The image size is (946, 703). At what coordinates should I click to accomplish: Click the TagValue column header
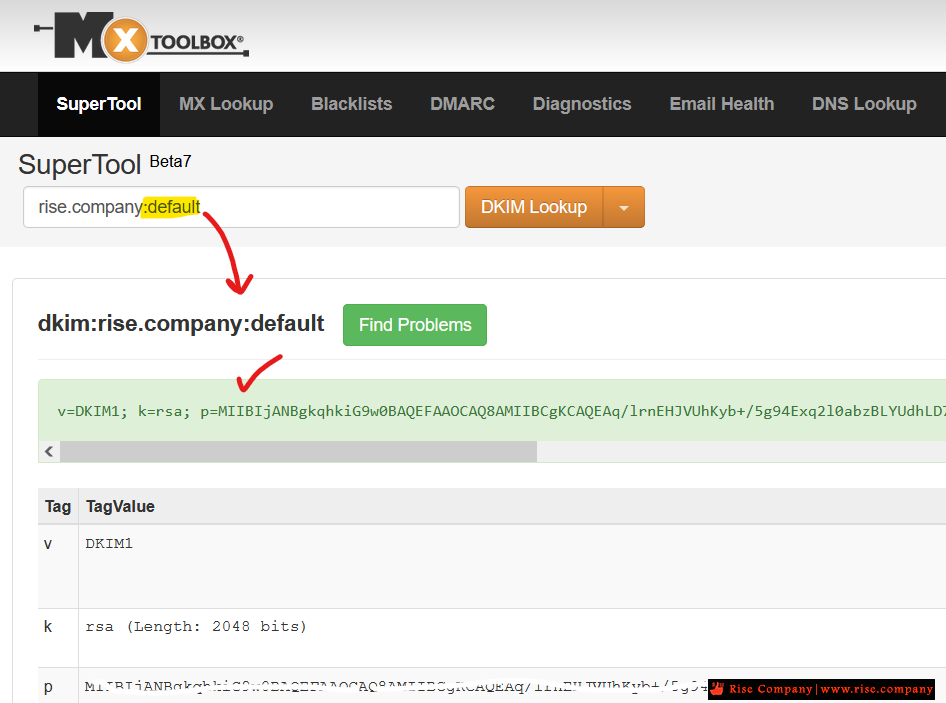click(x=120, y=506)
